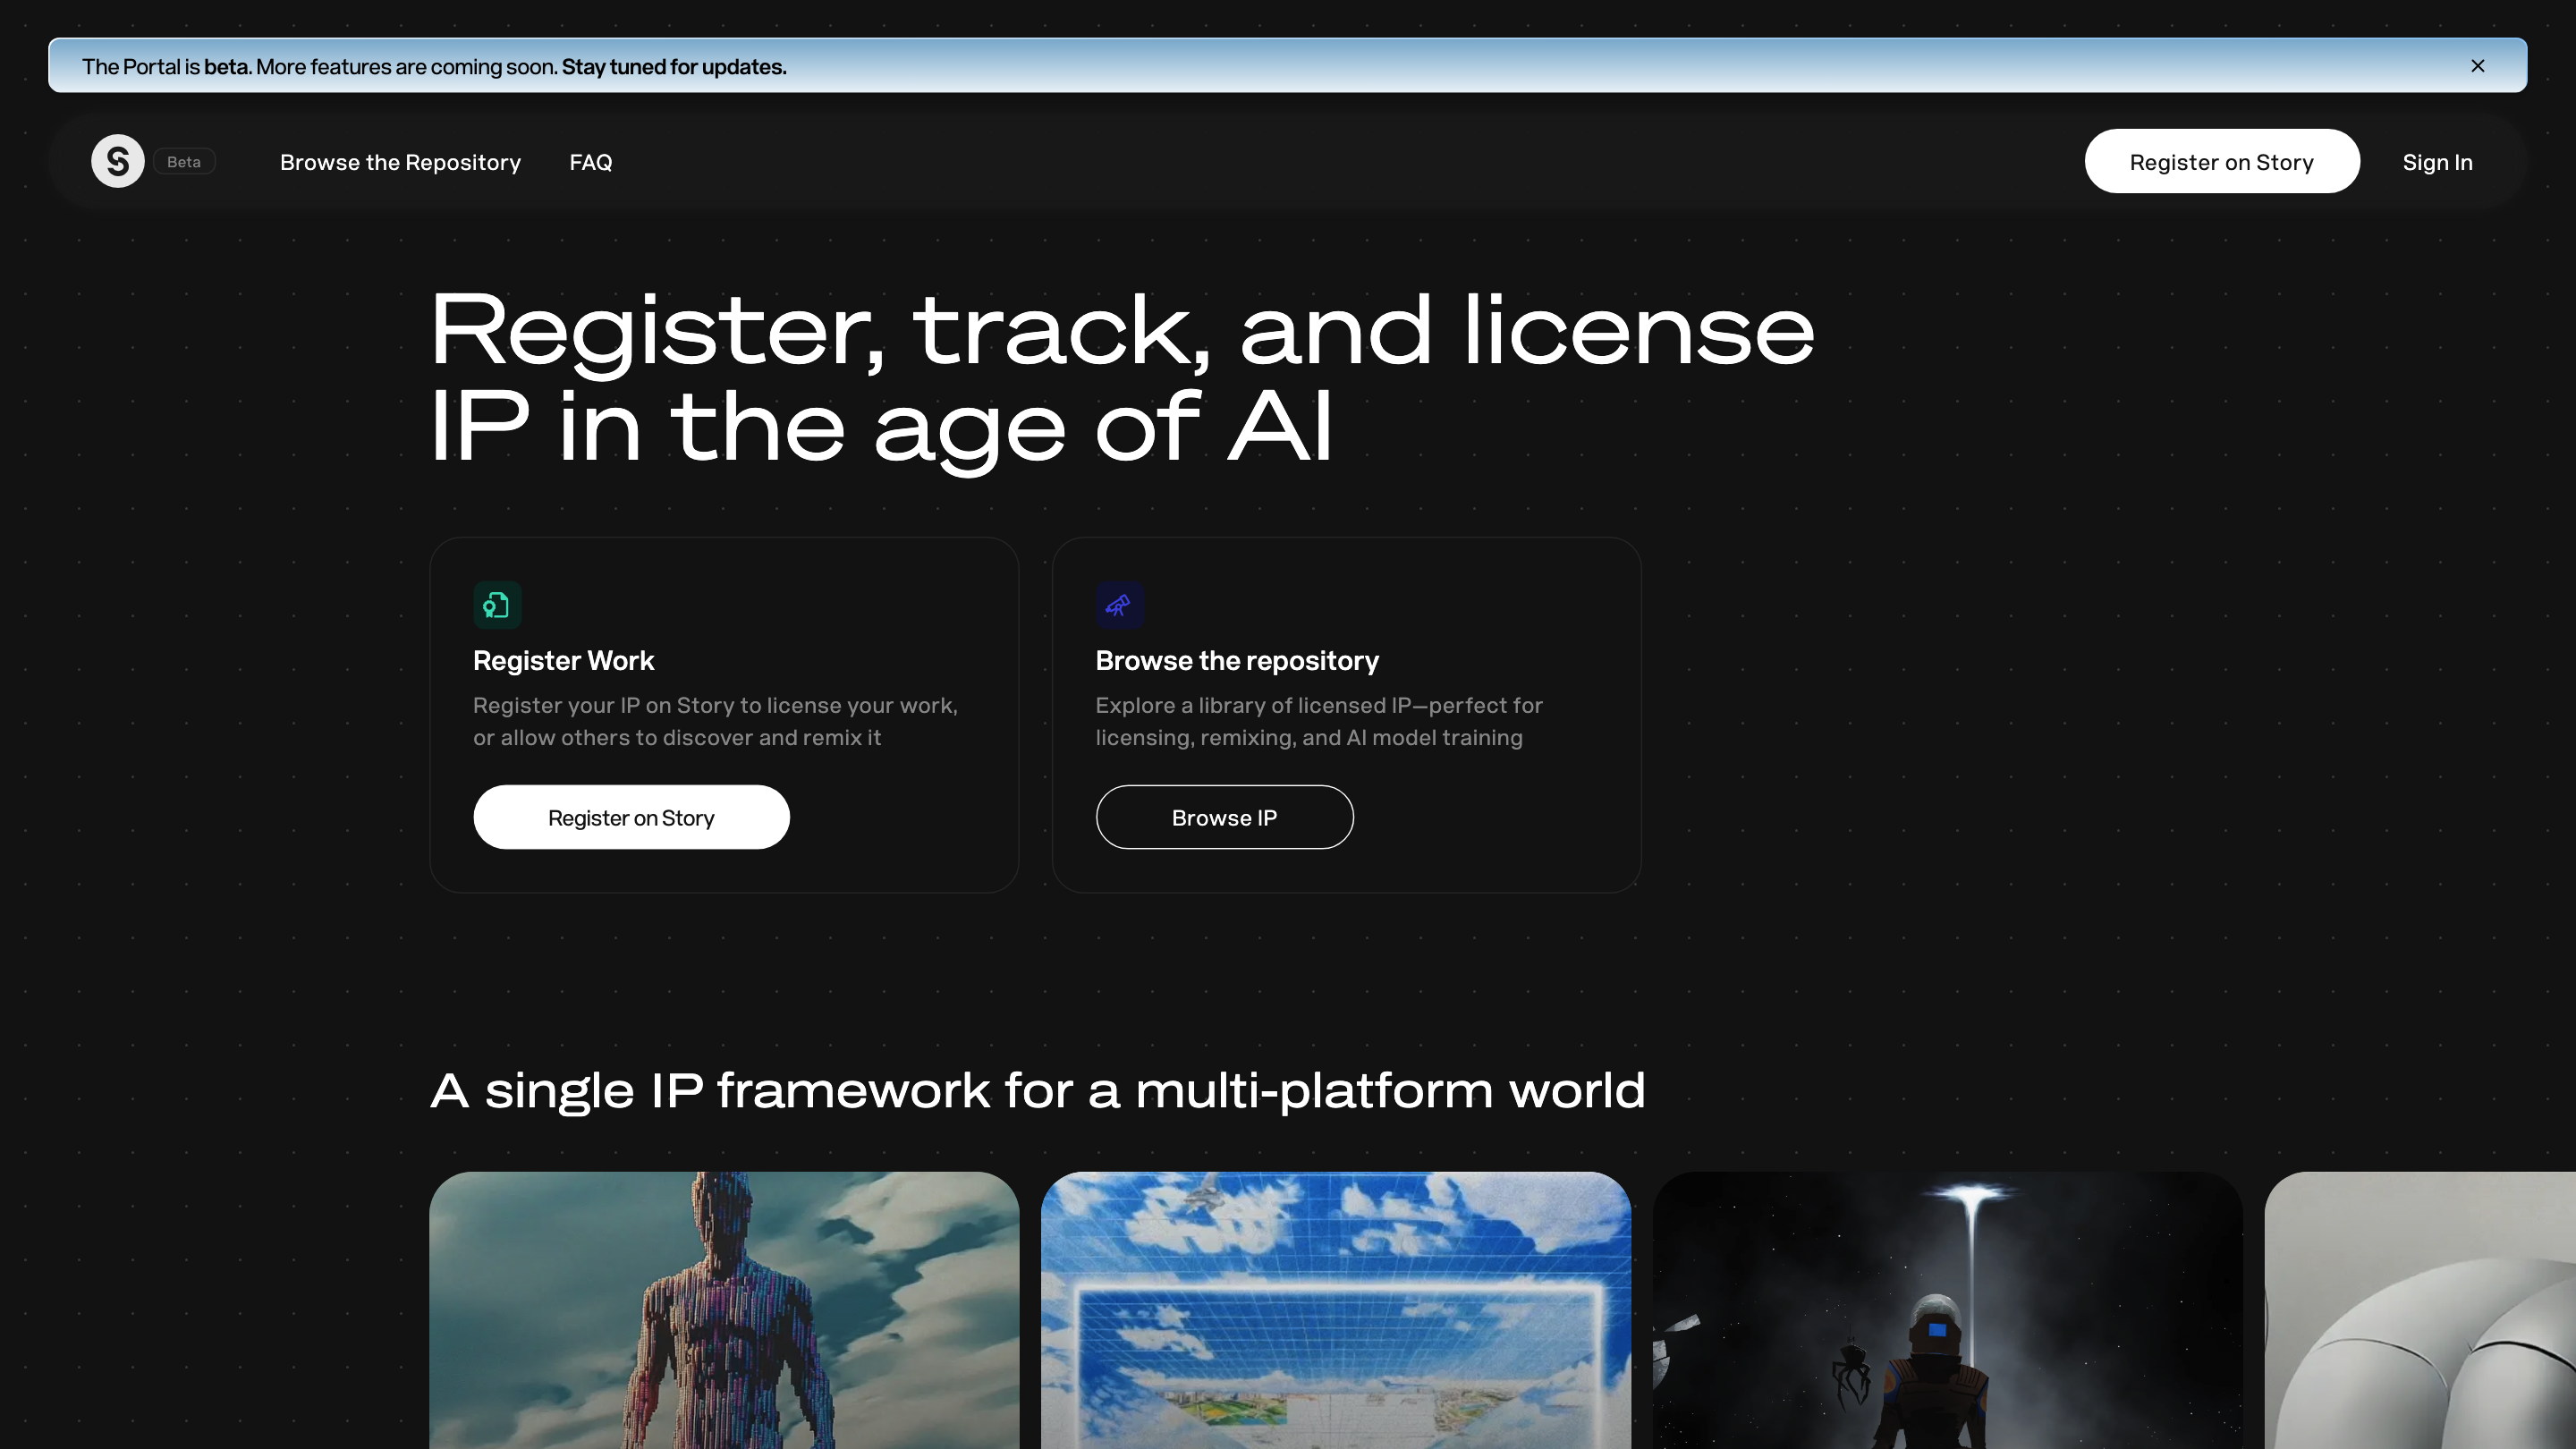Viewport: 2576px width, 1449px height.
Task: Click the Beta badge next to the logo
Action: tap(184, 161)
